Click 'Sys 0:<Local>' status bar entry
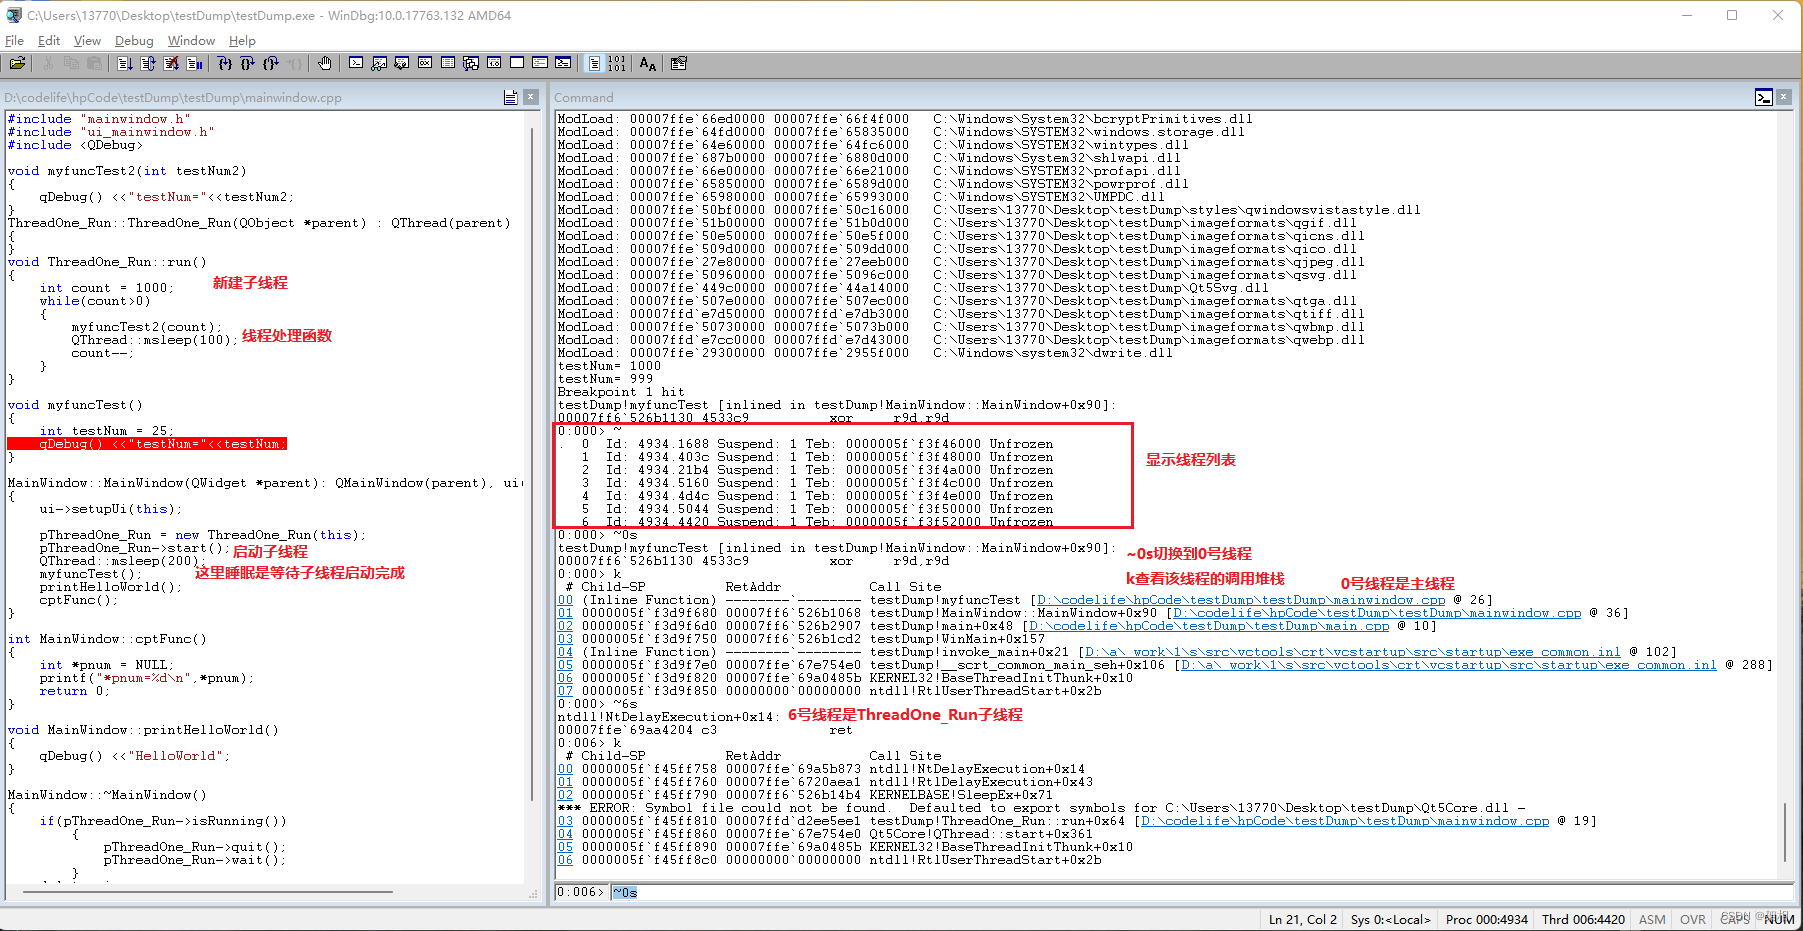Viewport: 1803px width, 931px height. pos(1390,919)
